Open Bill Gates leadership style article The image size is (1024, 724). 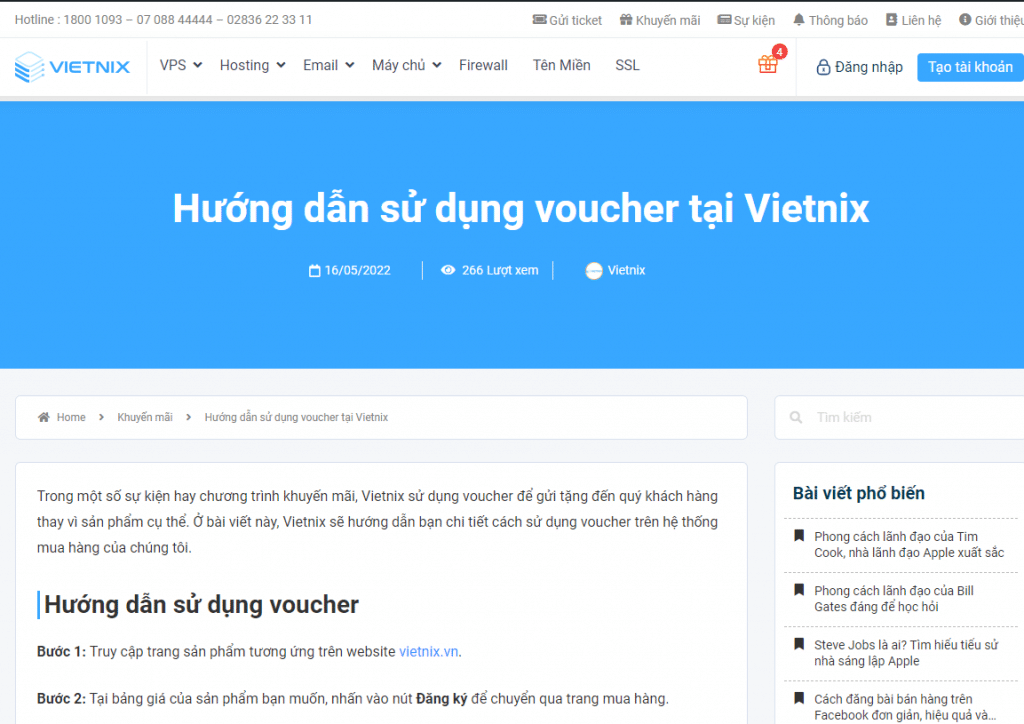click(x=894, y=599)
